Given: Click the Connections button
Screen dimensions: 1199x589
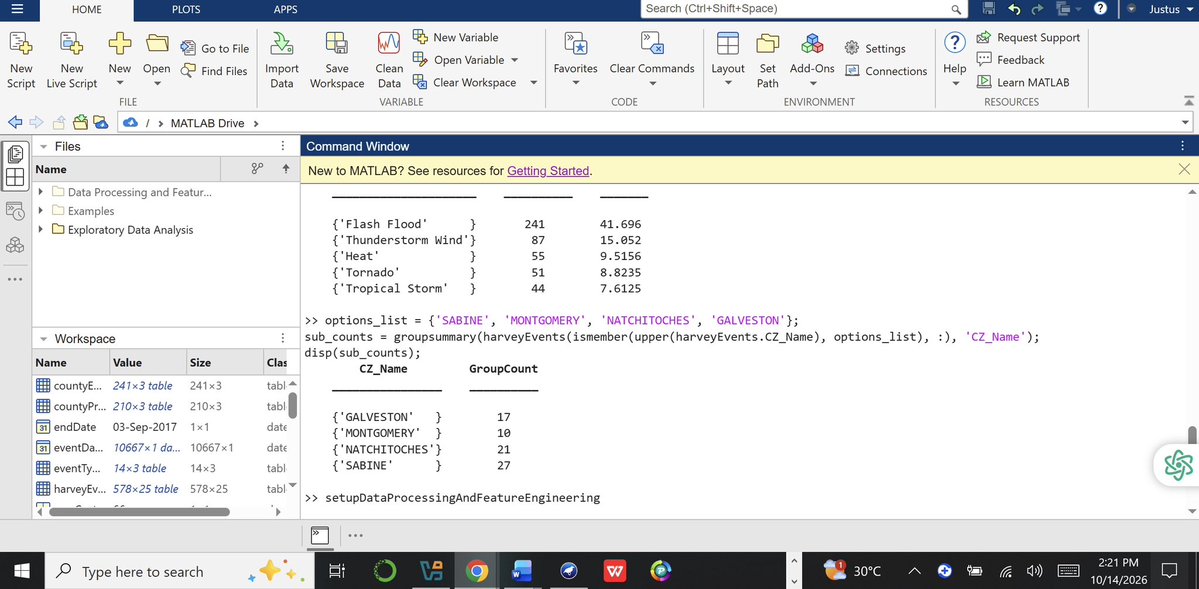Looking at the screenshot, I should 886,71.
